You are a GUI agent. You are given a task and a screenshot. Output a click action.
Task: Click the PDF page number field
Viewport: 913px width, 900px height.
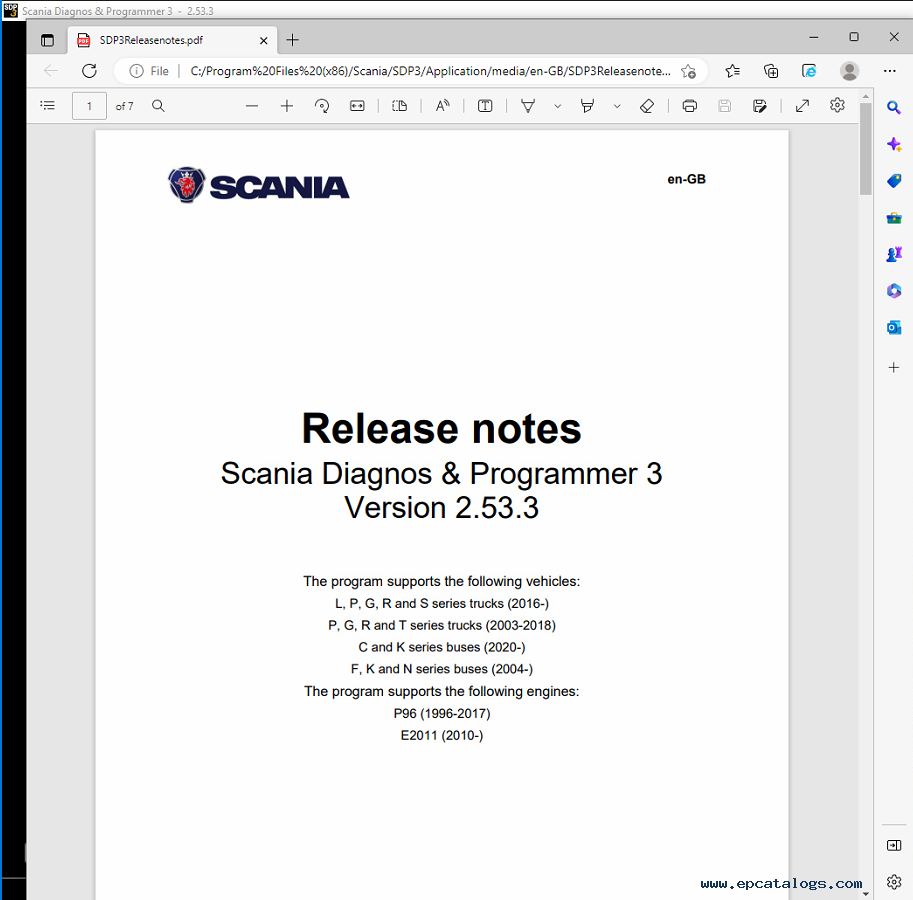89,106
